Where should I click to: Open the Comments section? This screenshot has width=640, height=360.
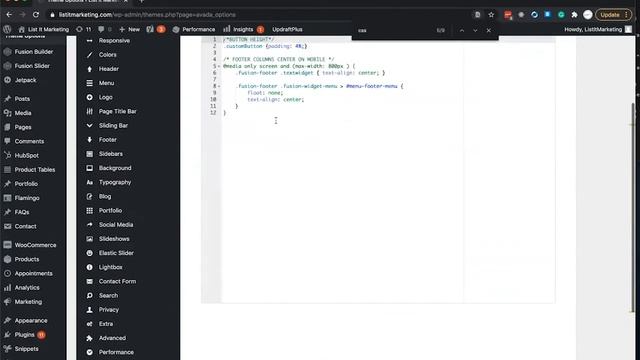coord(29,141)
